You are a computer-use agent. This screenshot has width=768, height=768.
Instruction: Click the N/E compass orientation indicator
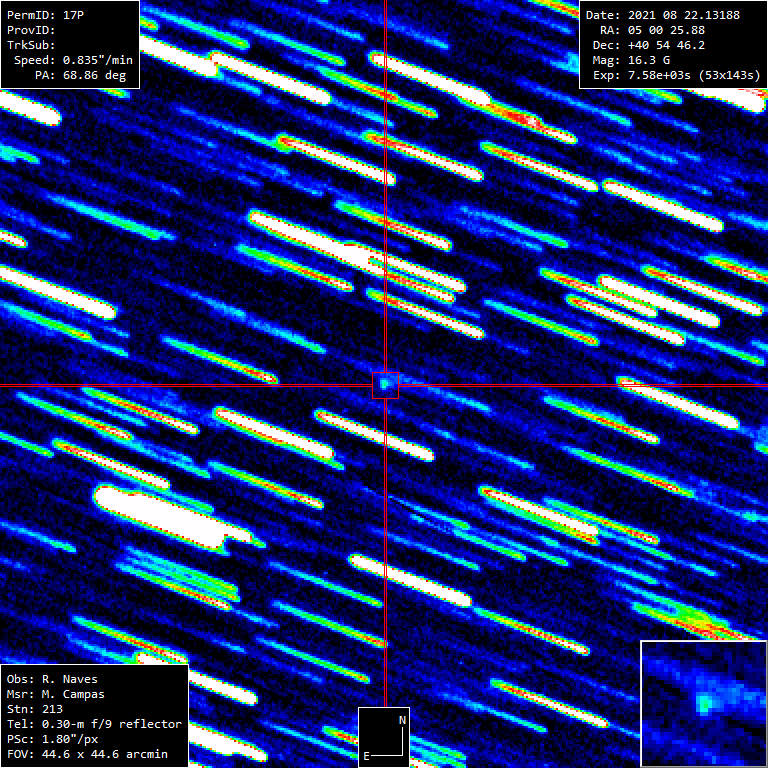384,737
